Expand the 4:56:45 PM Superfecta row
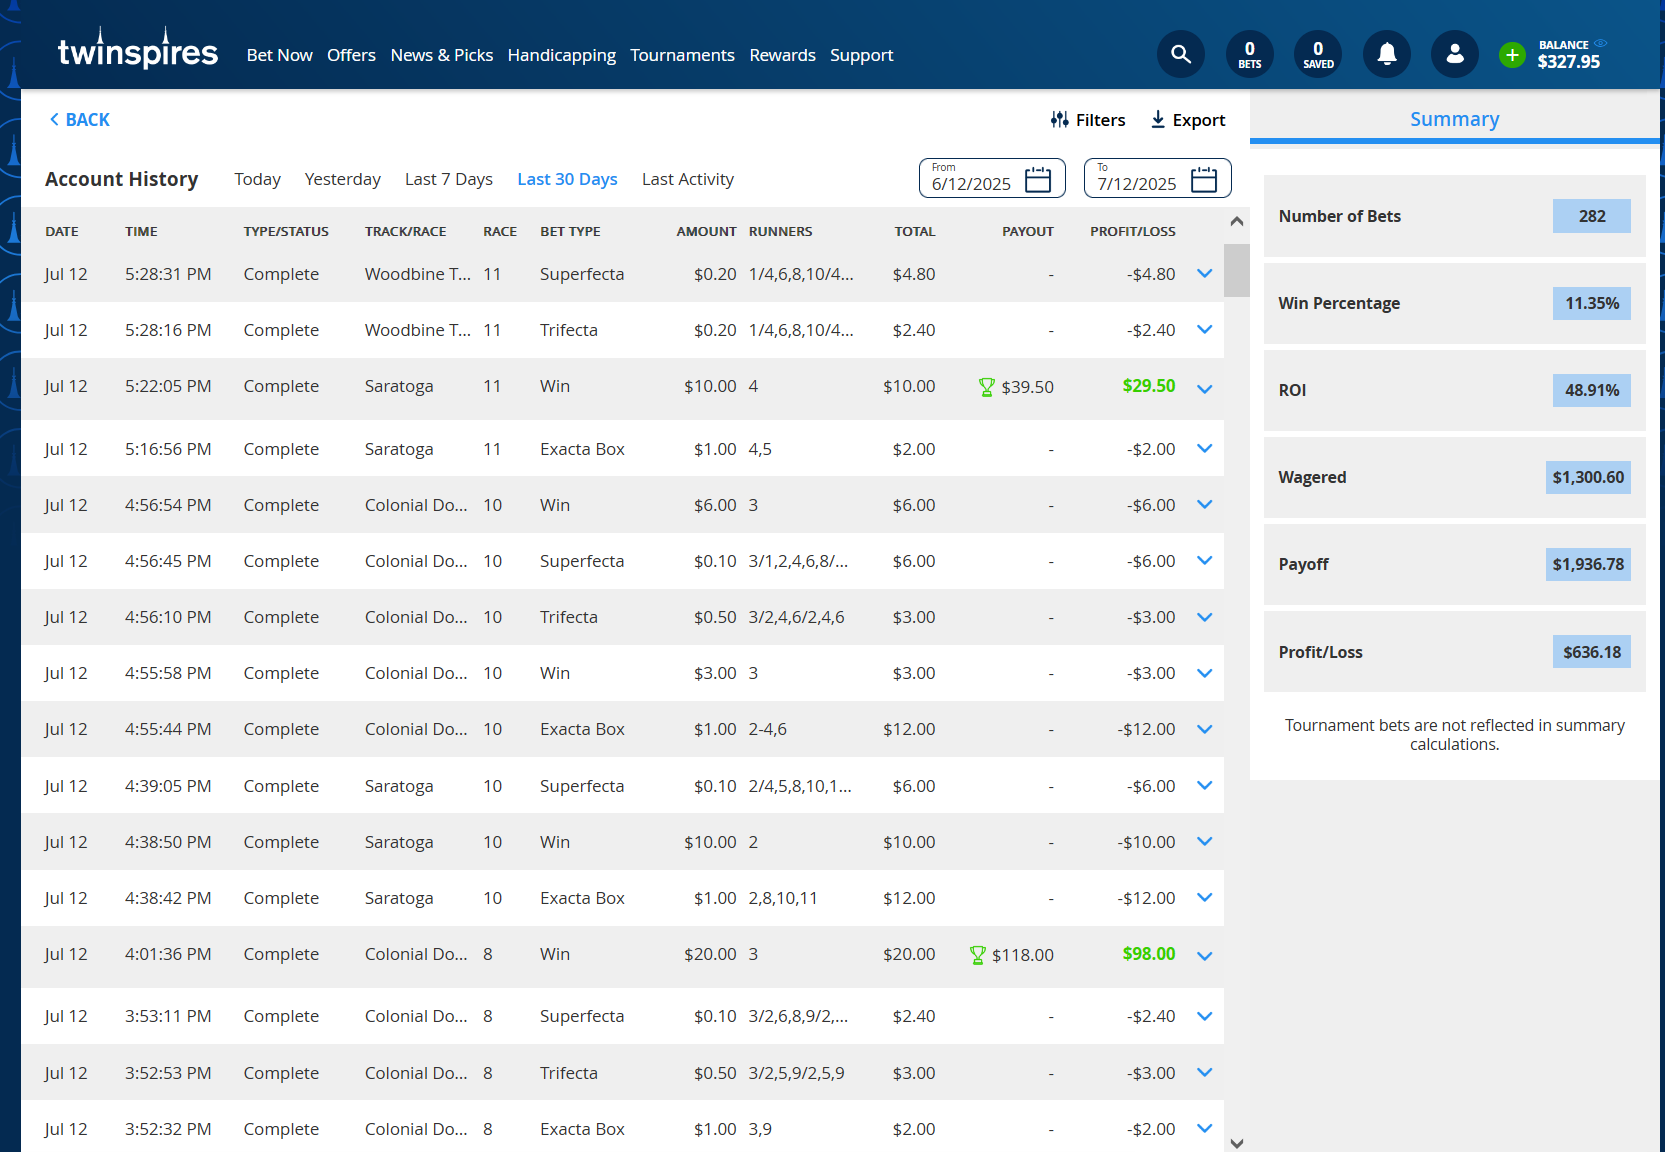 [x=1204, y=561]
